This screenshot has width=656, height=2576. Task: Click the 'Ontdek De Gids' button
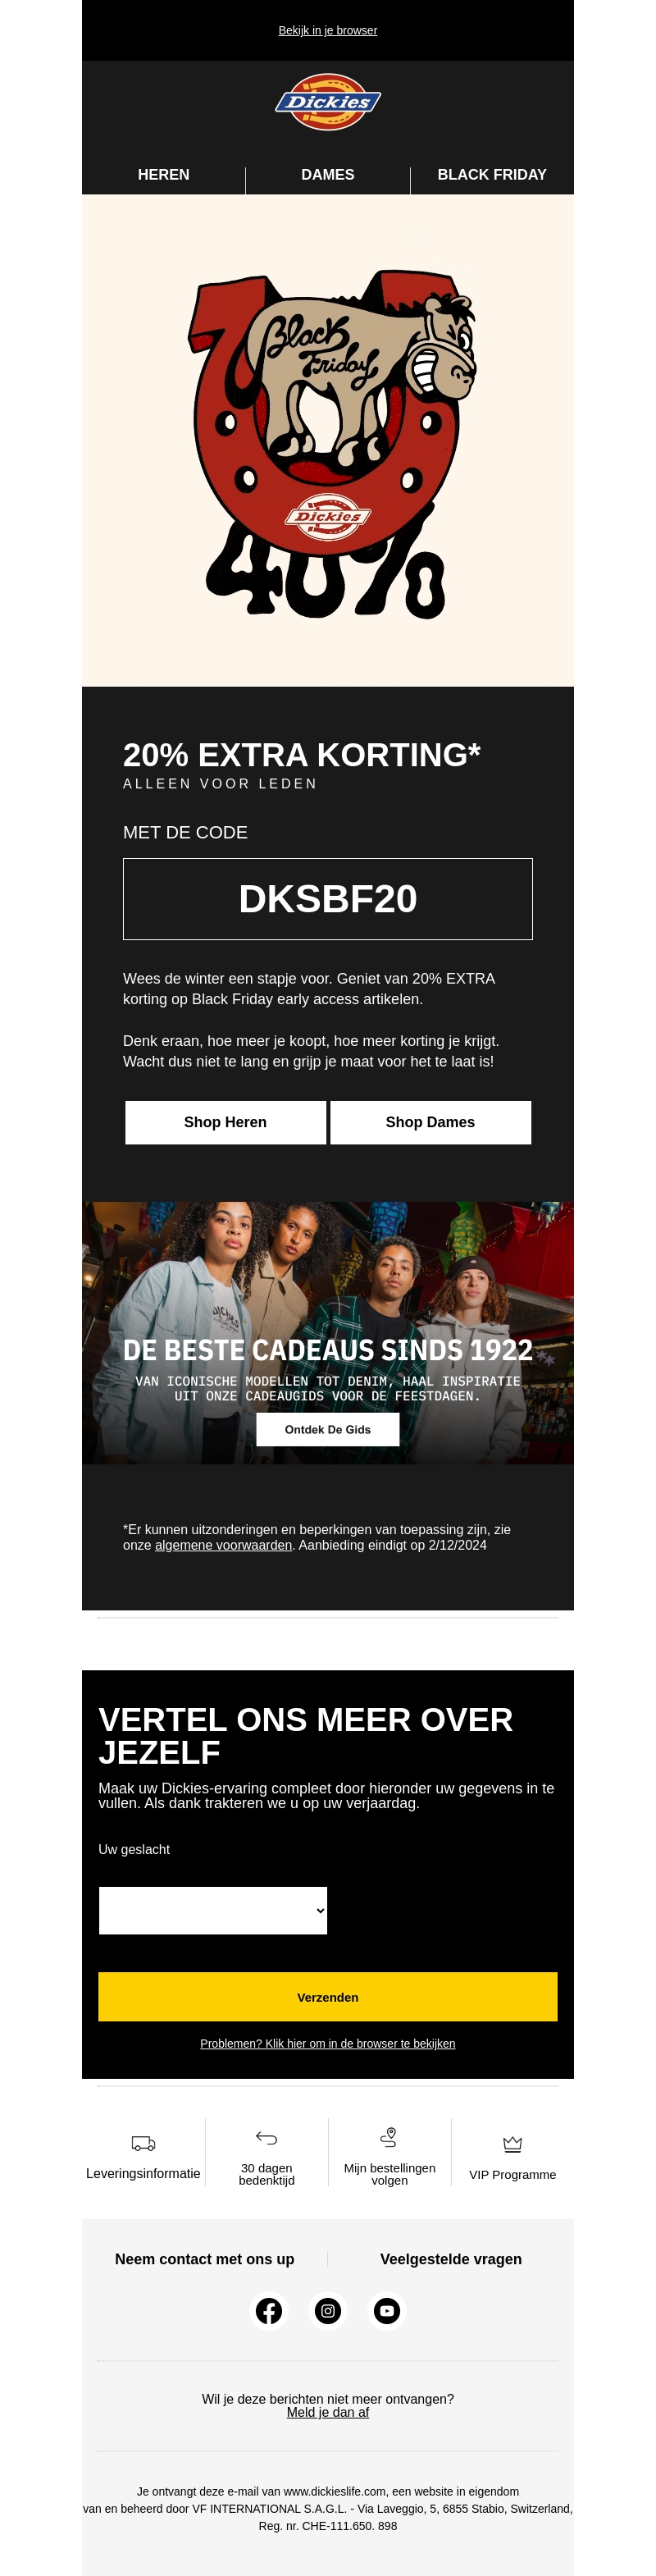click(x=328, y=1429)
